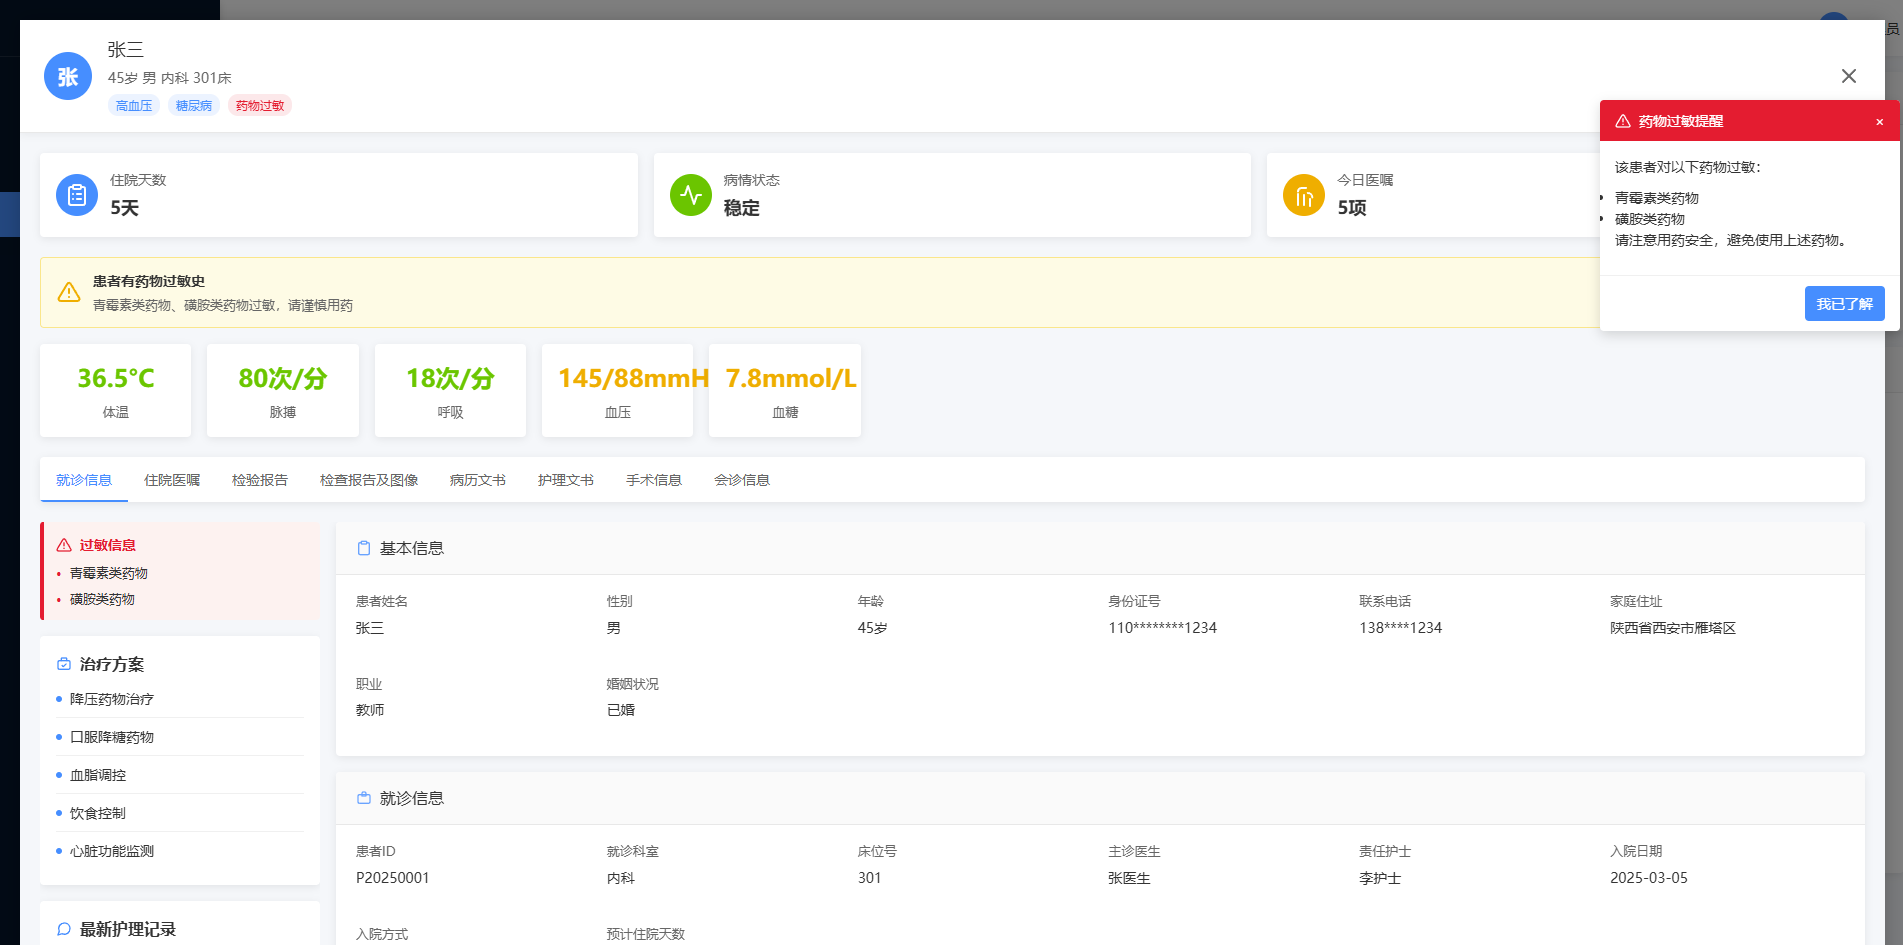This screenshot has height=945, width=1903.
Task: Click the 呼吸 18次/分 card
Action: (x=450, y=390)
